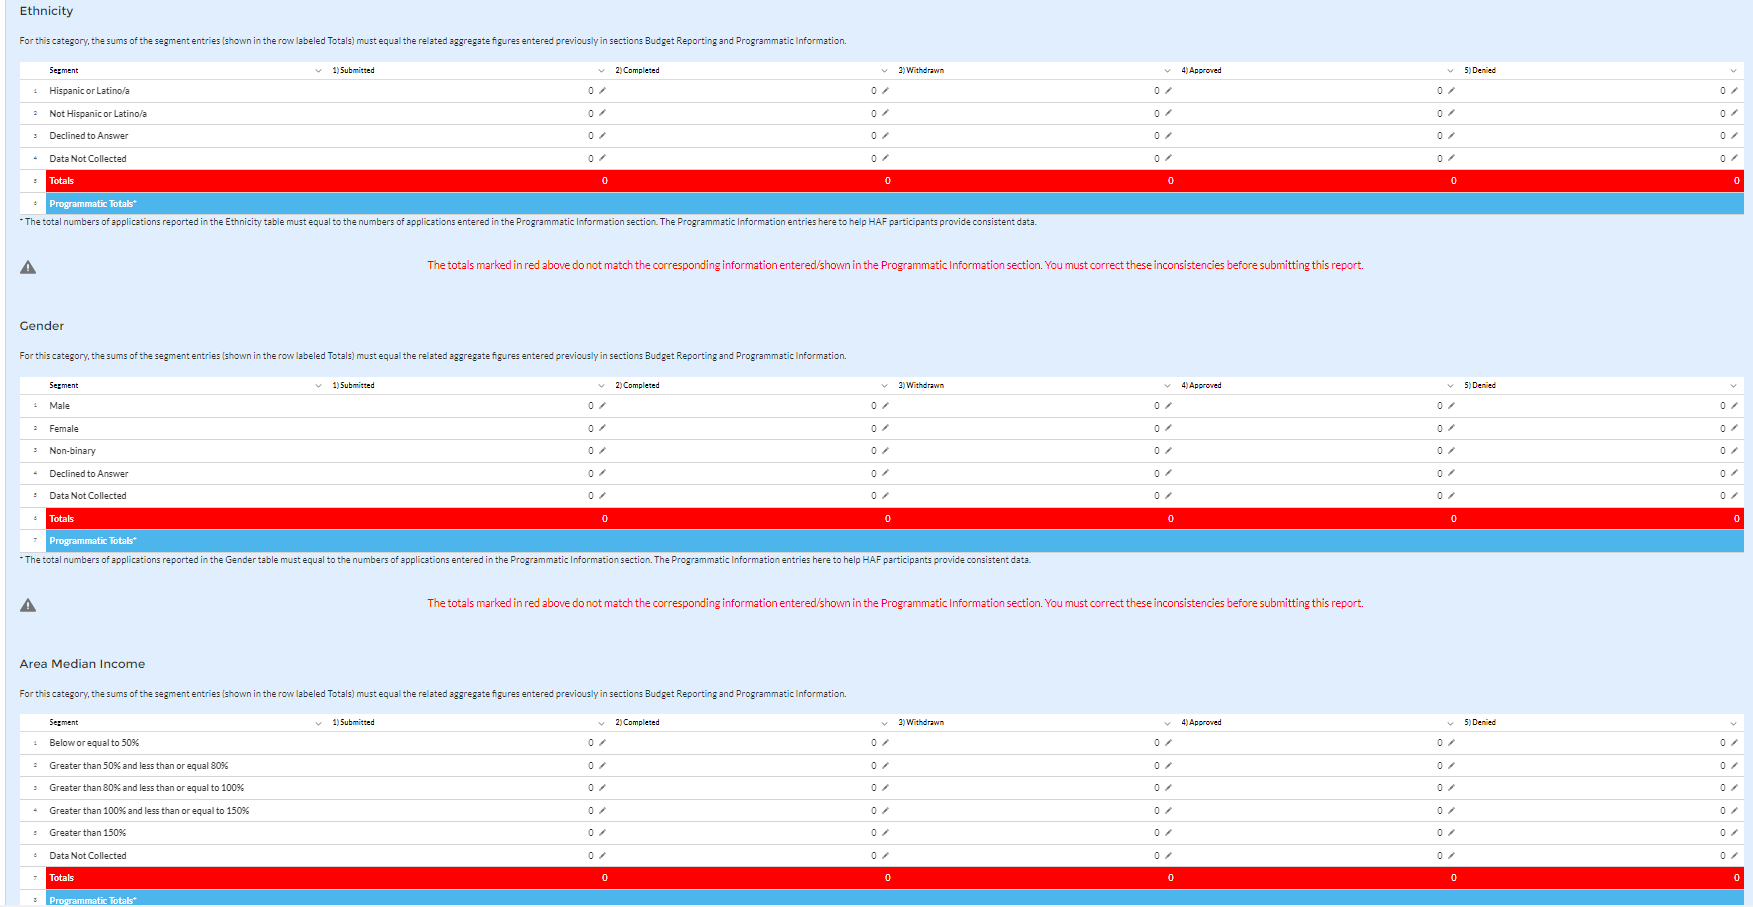The height and width of the screenshot is (907, 1753).
Task: Open Completed column dropdown in Gender table
Action: pyautogui.click(x=884, y=386)
